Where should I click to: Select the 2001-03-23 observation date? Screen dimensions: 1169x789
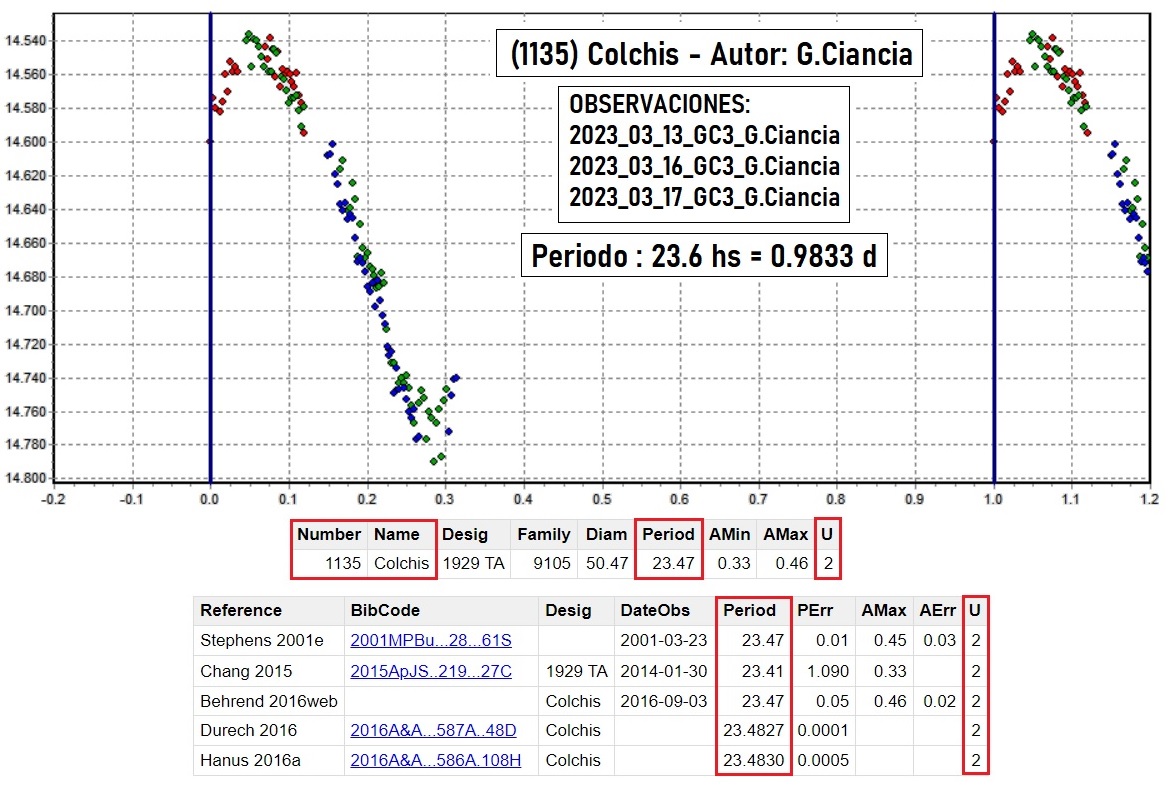pyautogui.click(x=664, y=641)
